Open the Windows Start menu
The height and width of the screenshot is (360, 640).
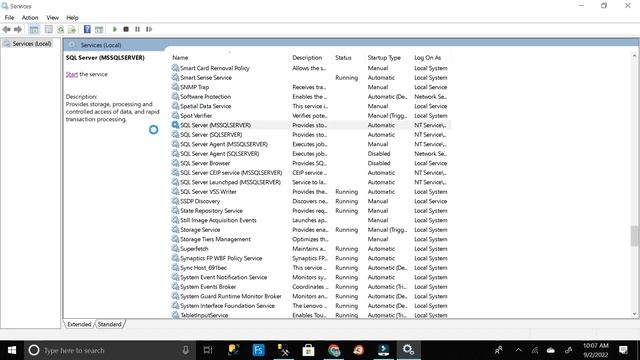tap(12, 350)
